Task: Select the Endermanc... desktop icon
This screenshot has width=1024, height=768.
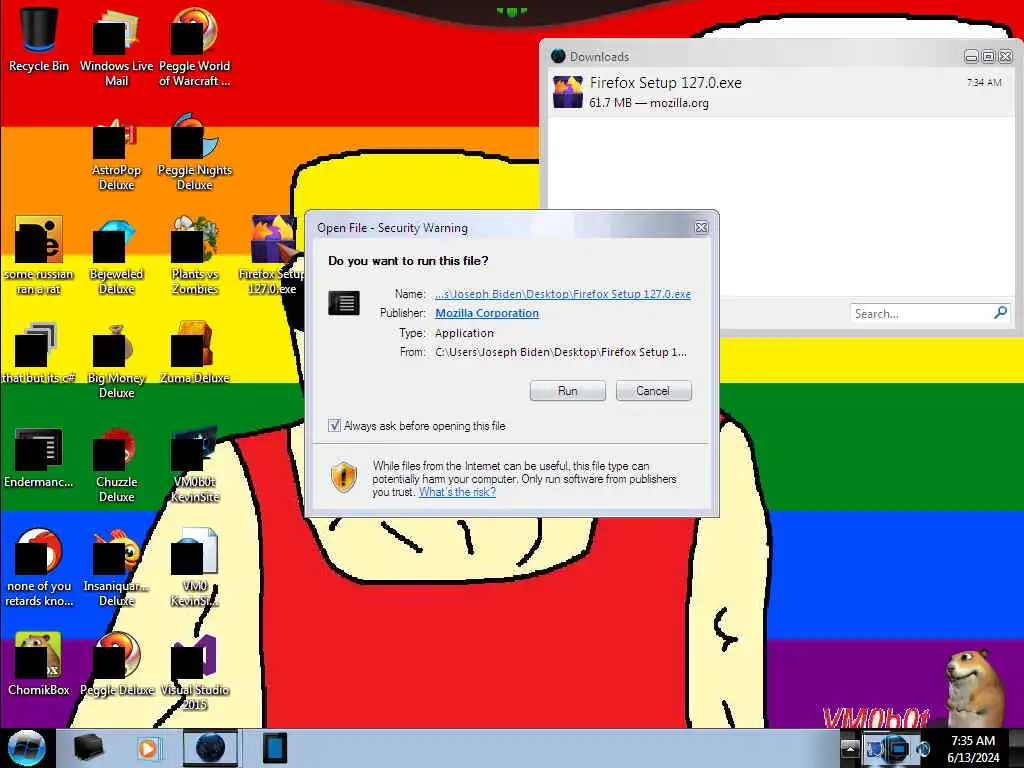Action: (39, 457)
